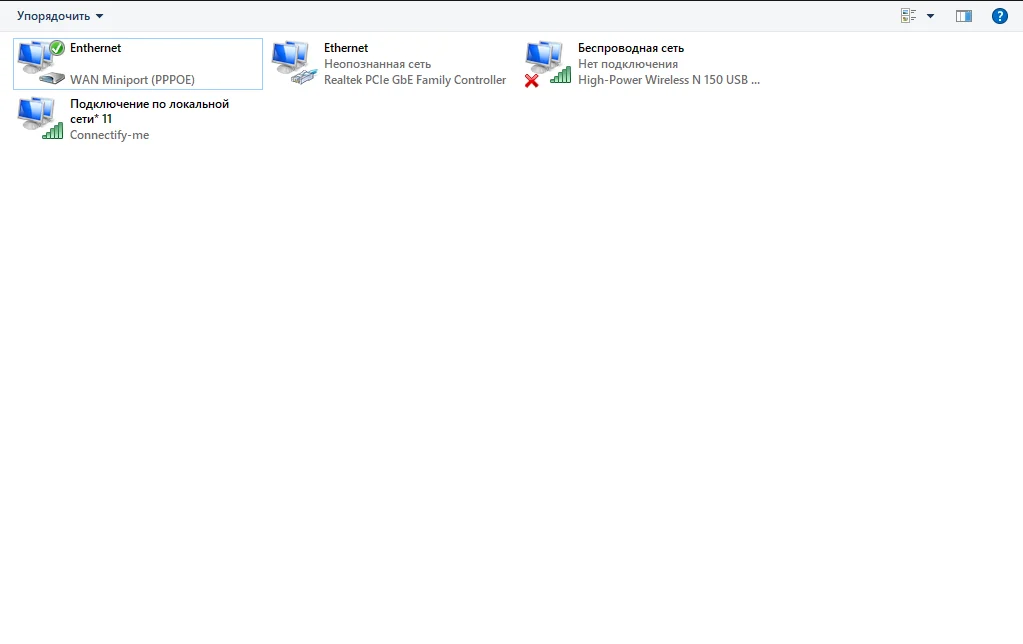The width and height of the screenshot is (1023, 644).
Task: Click the Нет подключения status text
Action: click(x=628, y=64)
